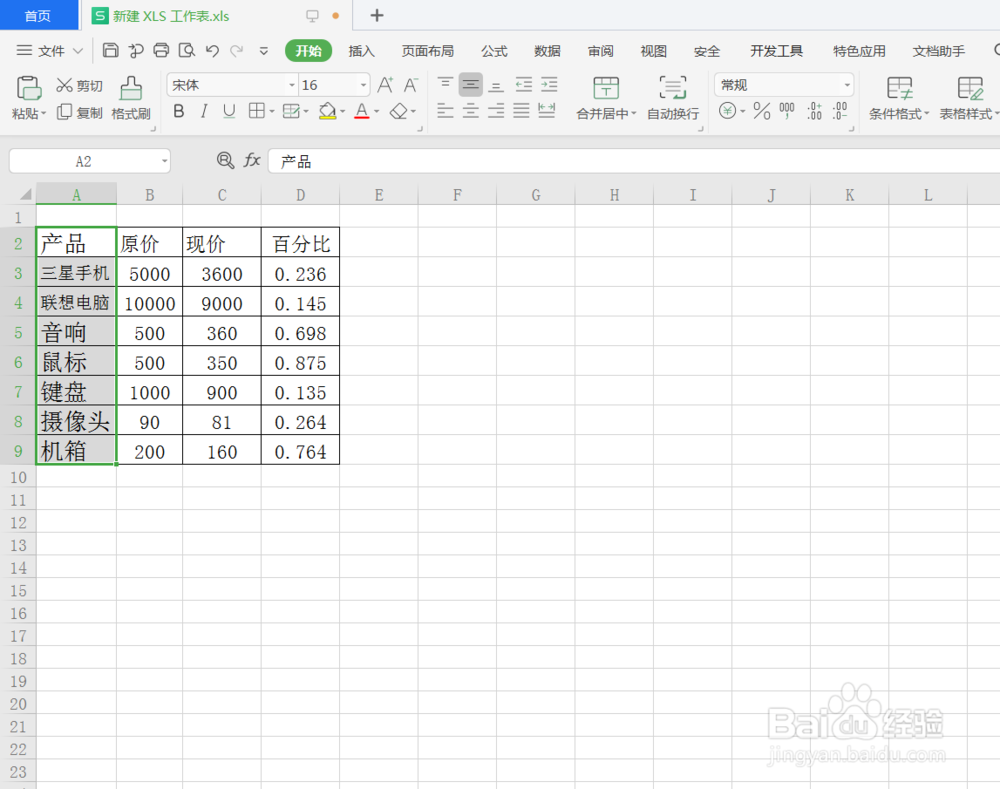Open the 文件 file menu
This screenshot has height=789, width=1000.
(50, 51)
